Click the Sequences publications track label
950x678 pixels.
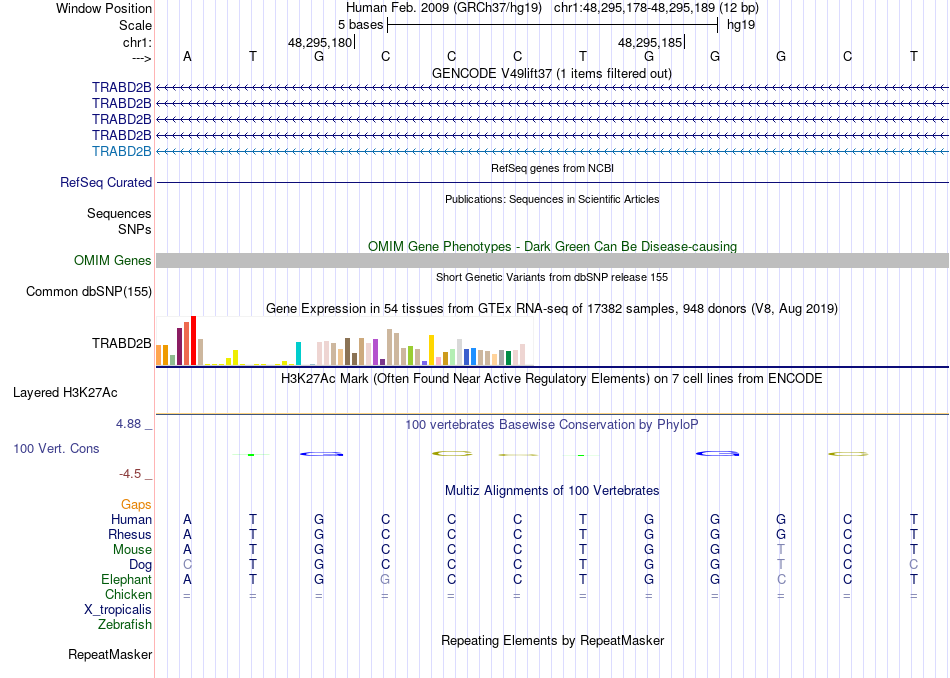point(119,213)
